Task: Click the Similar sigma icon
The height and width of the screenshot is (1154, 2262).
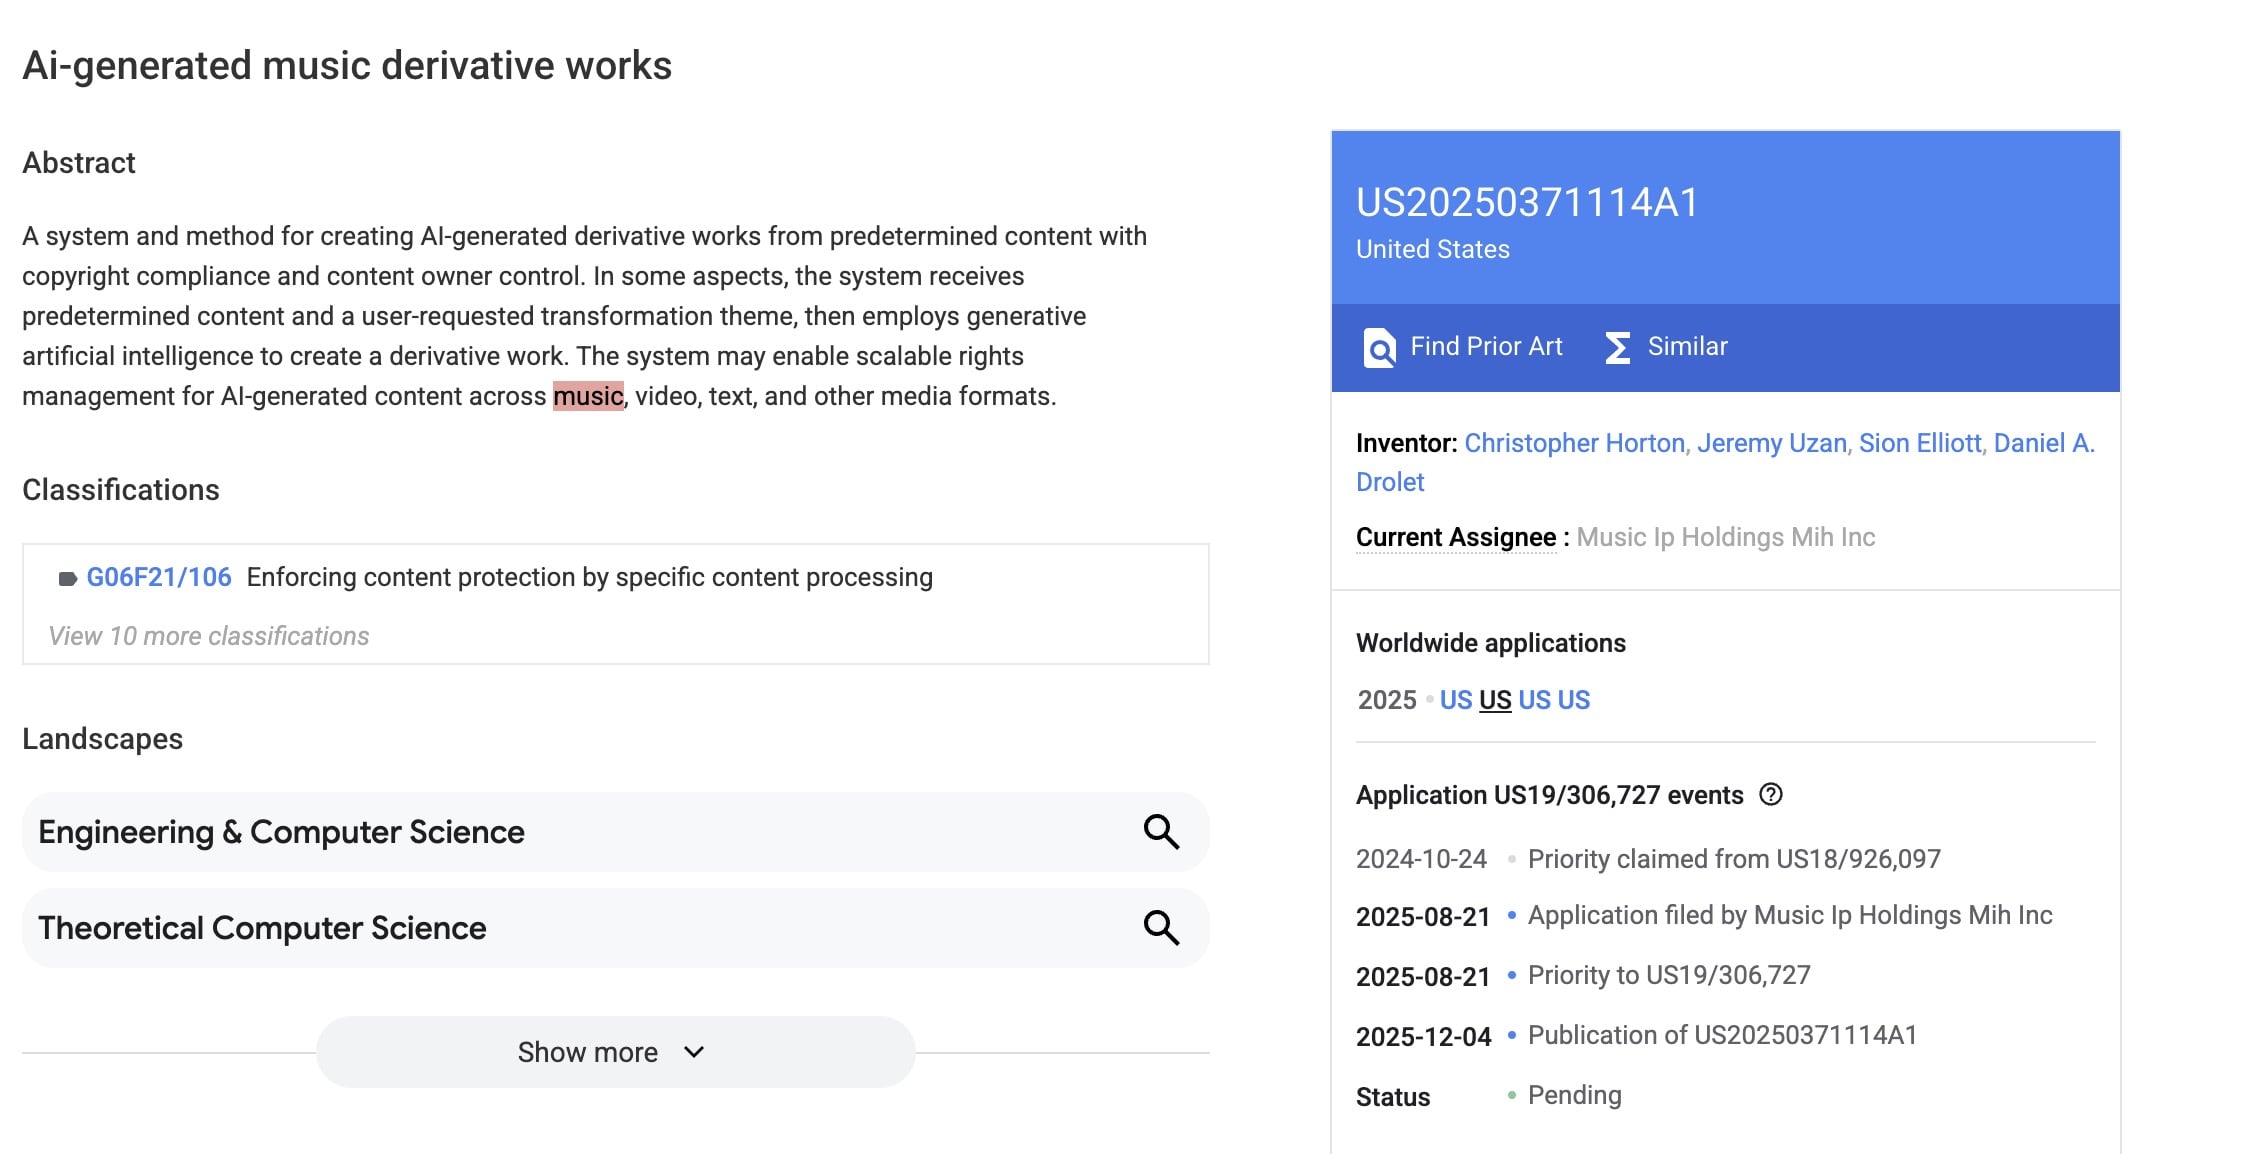Action: pyautogui.click(x=1617, y=348)
